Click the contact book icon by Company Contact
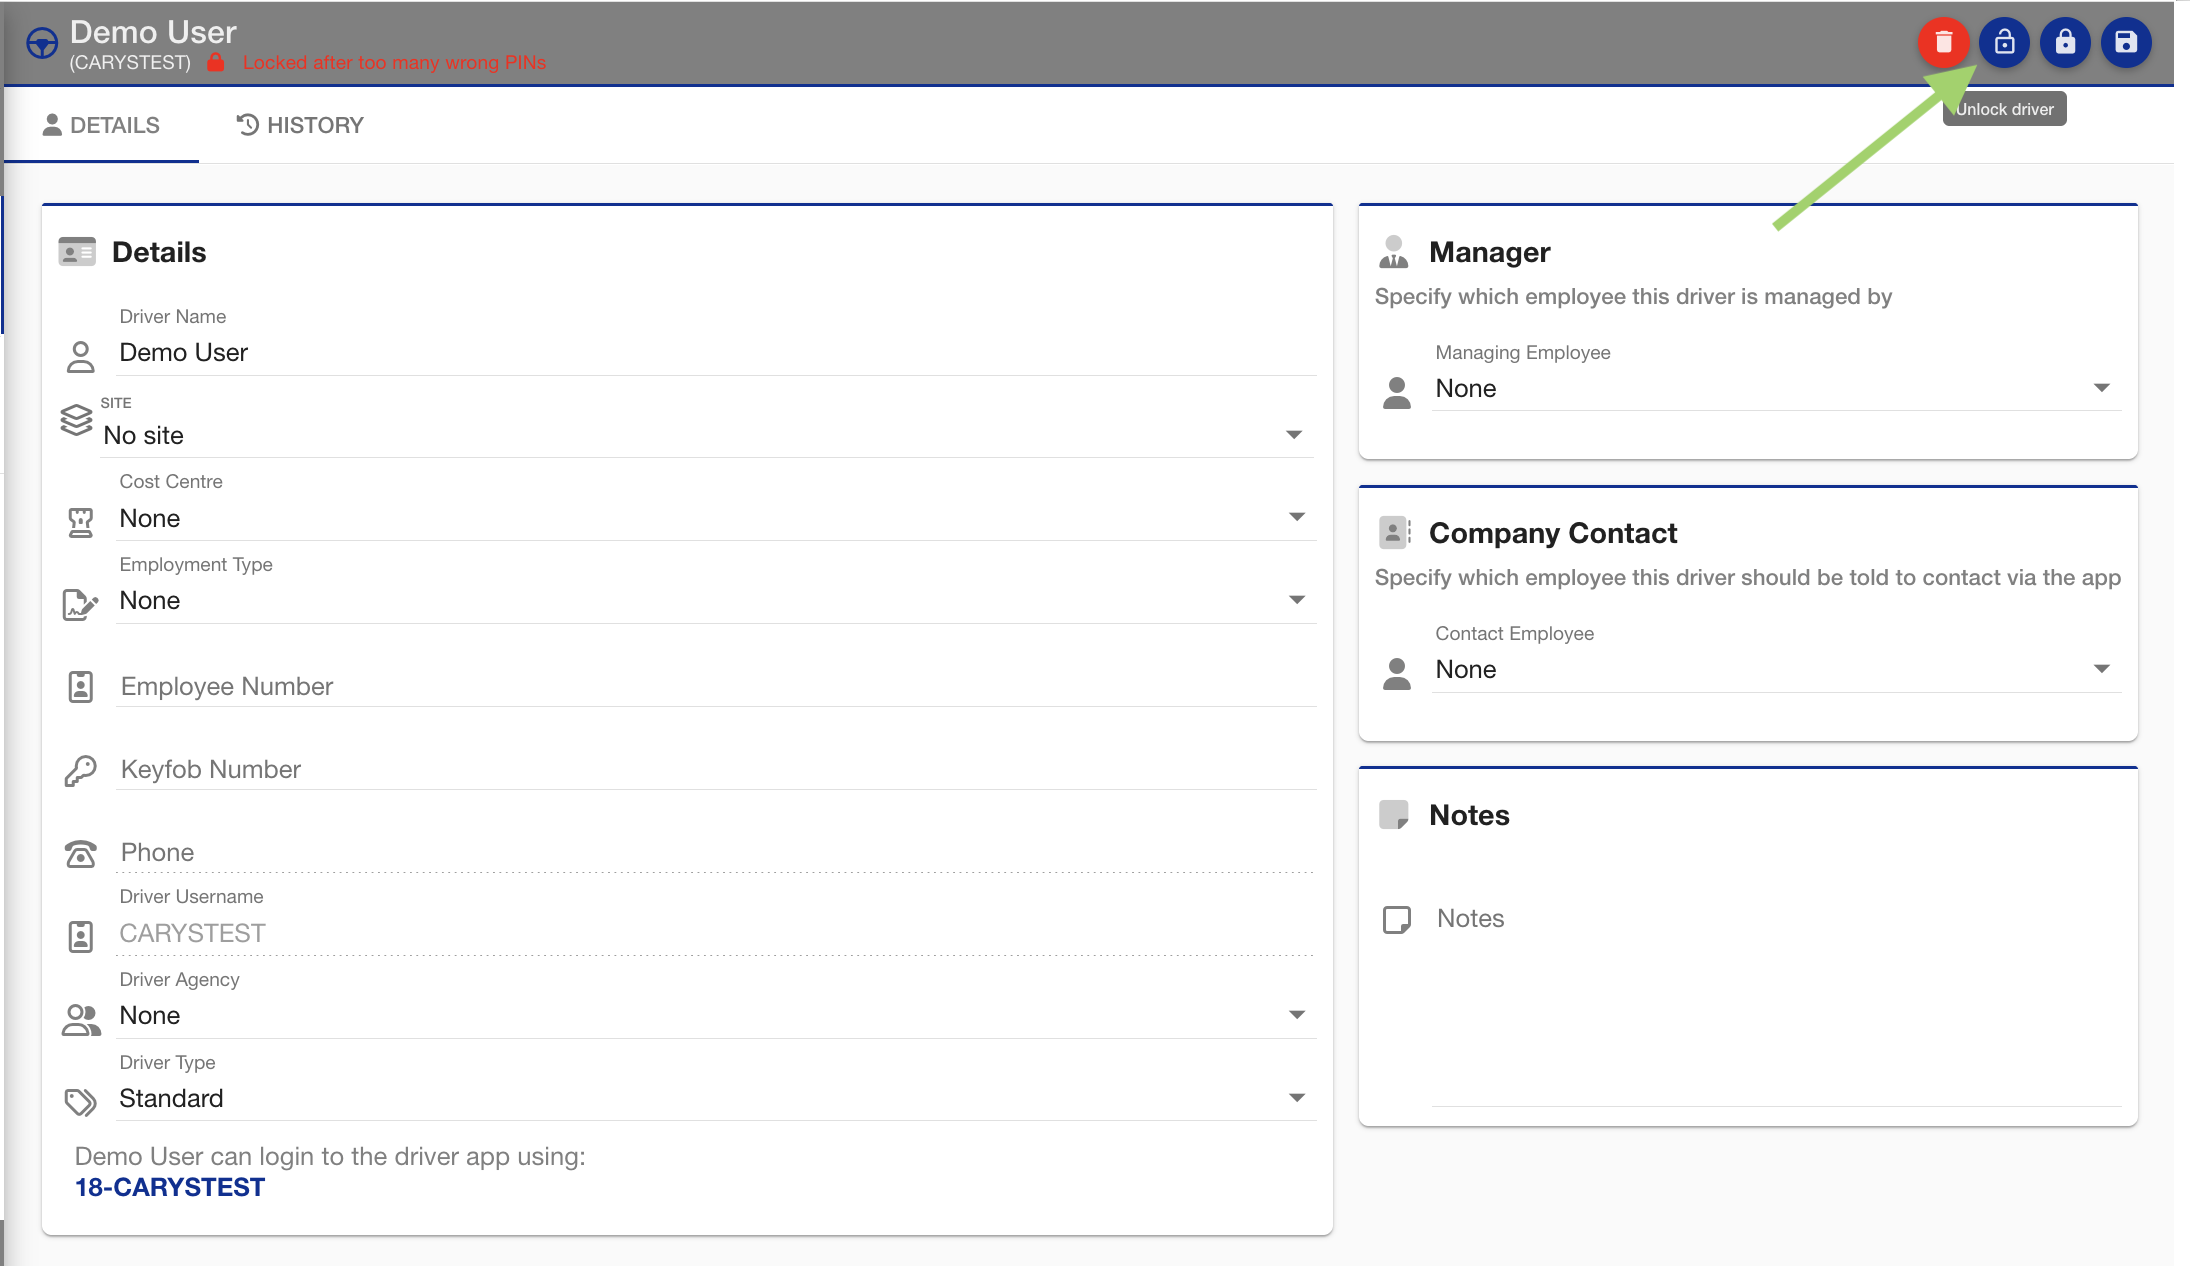2190x1266 pixels. pyautogui.click(x=1395, y=533)
